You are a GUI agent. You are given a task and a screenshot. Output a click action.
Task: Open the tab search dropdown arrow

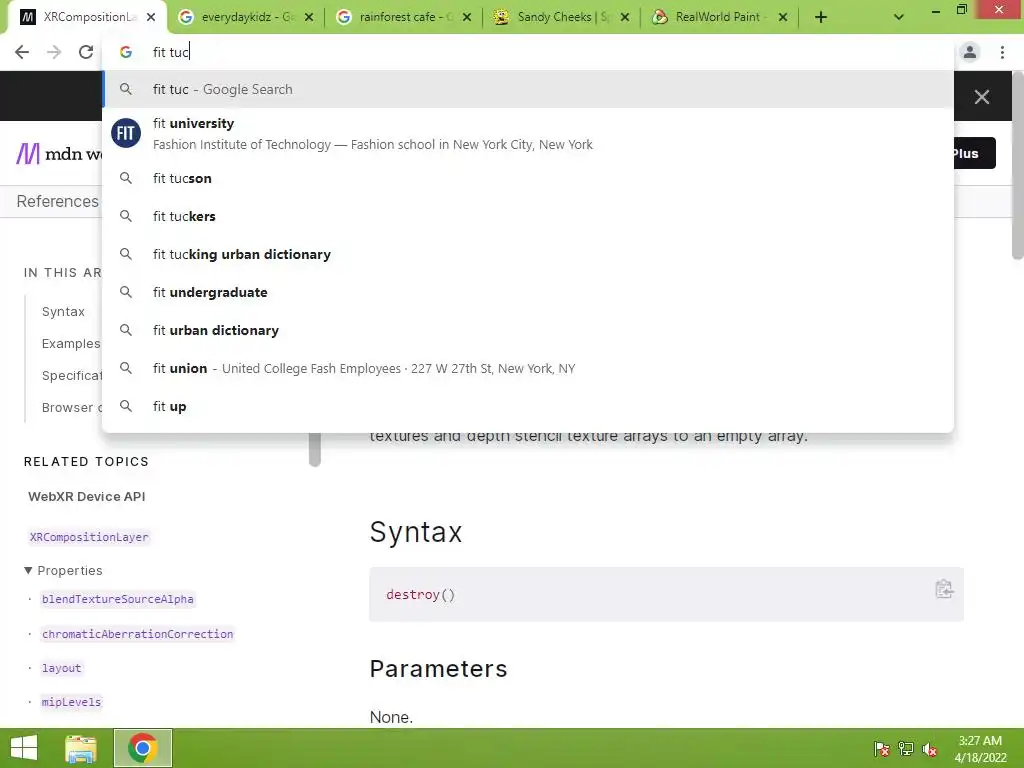click(x=899, y=17)
